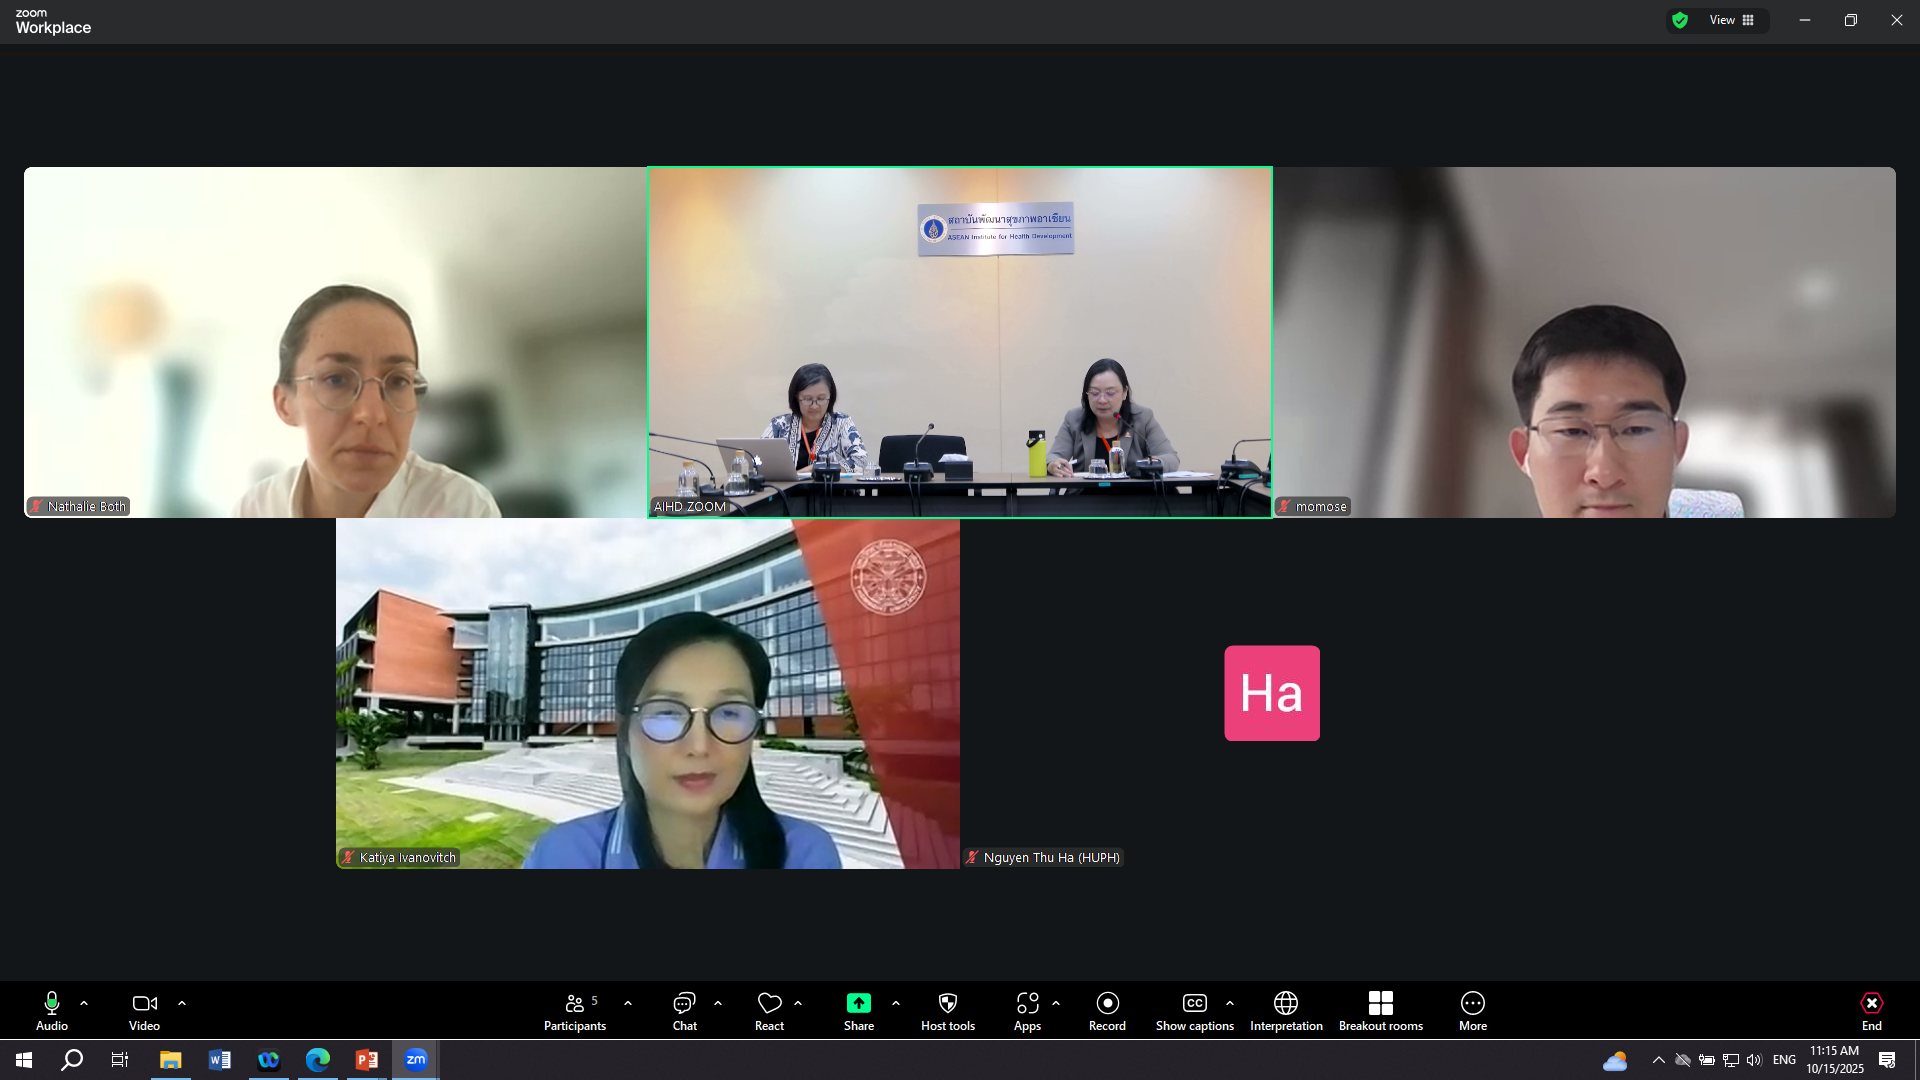Screen dimensions: 1920x1080
Task: Open the View layout menu
Action: tap(1732, 20)
